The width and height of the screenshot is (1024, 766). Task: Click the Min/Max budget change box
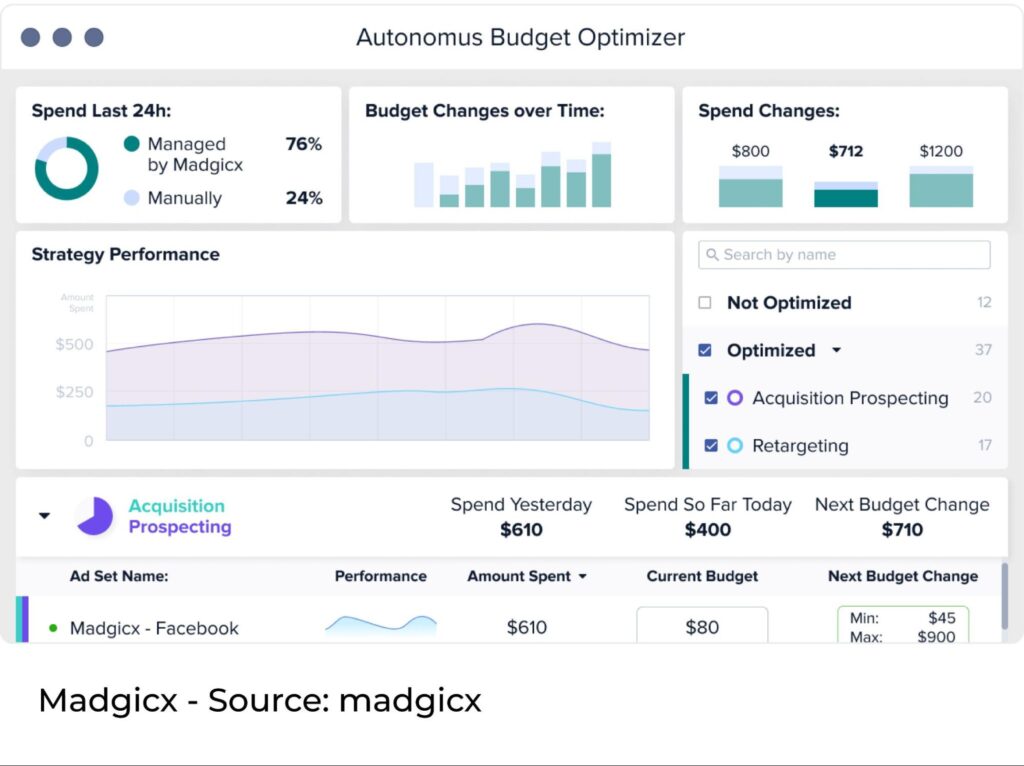pyautogui.click(x=903, y=626)
